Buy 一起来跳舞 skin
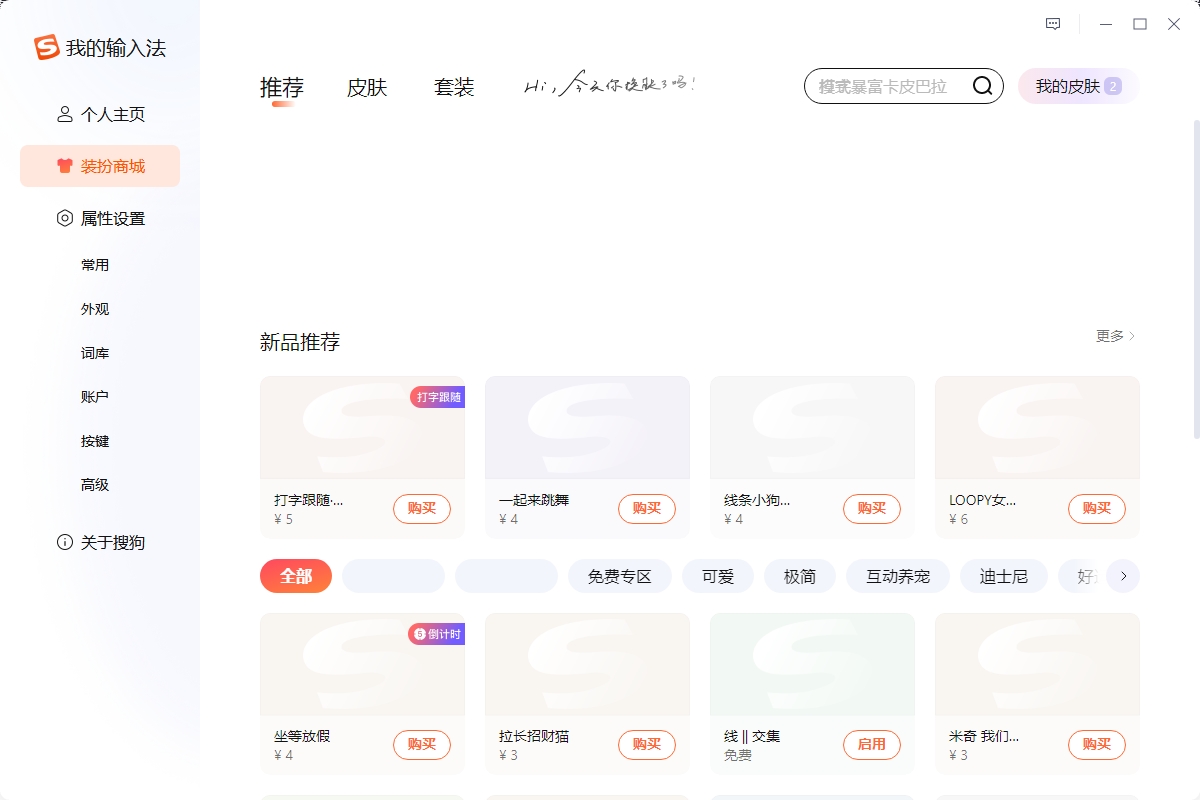Image resolution: width=1200 pixels, height=800 pixels. (x=647, y=508)
